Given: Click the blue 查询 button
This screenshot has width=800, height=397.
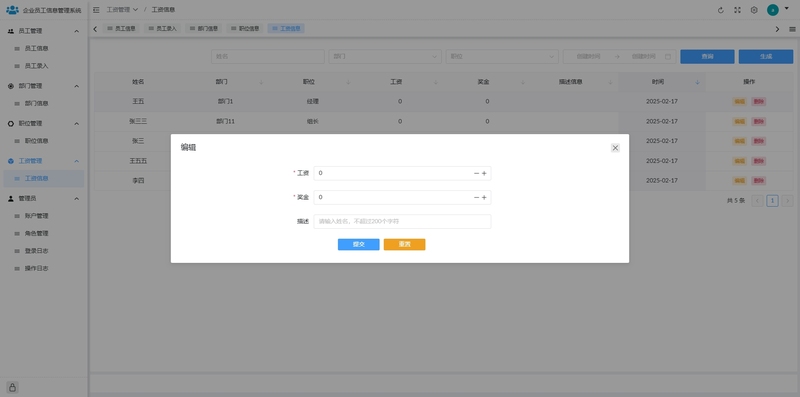Looking at the screenshot, I should click(x=707, y=57).
